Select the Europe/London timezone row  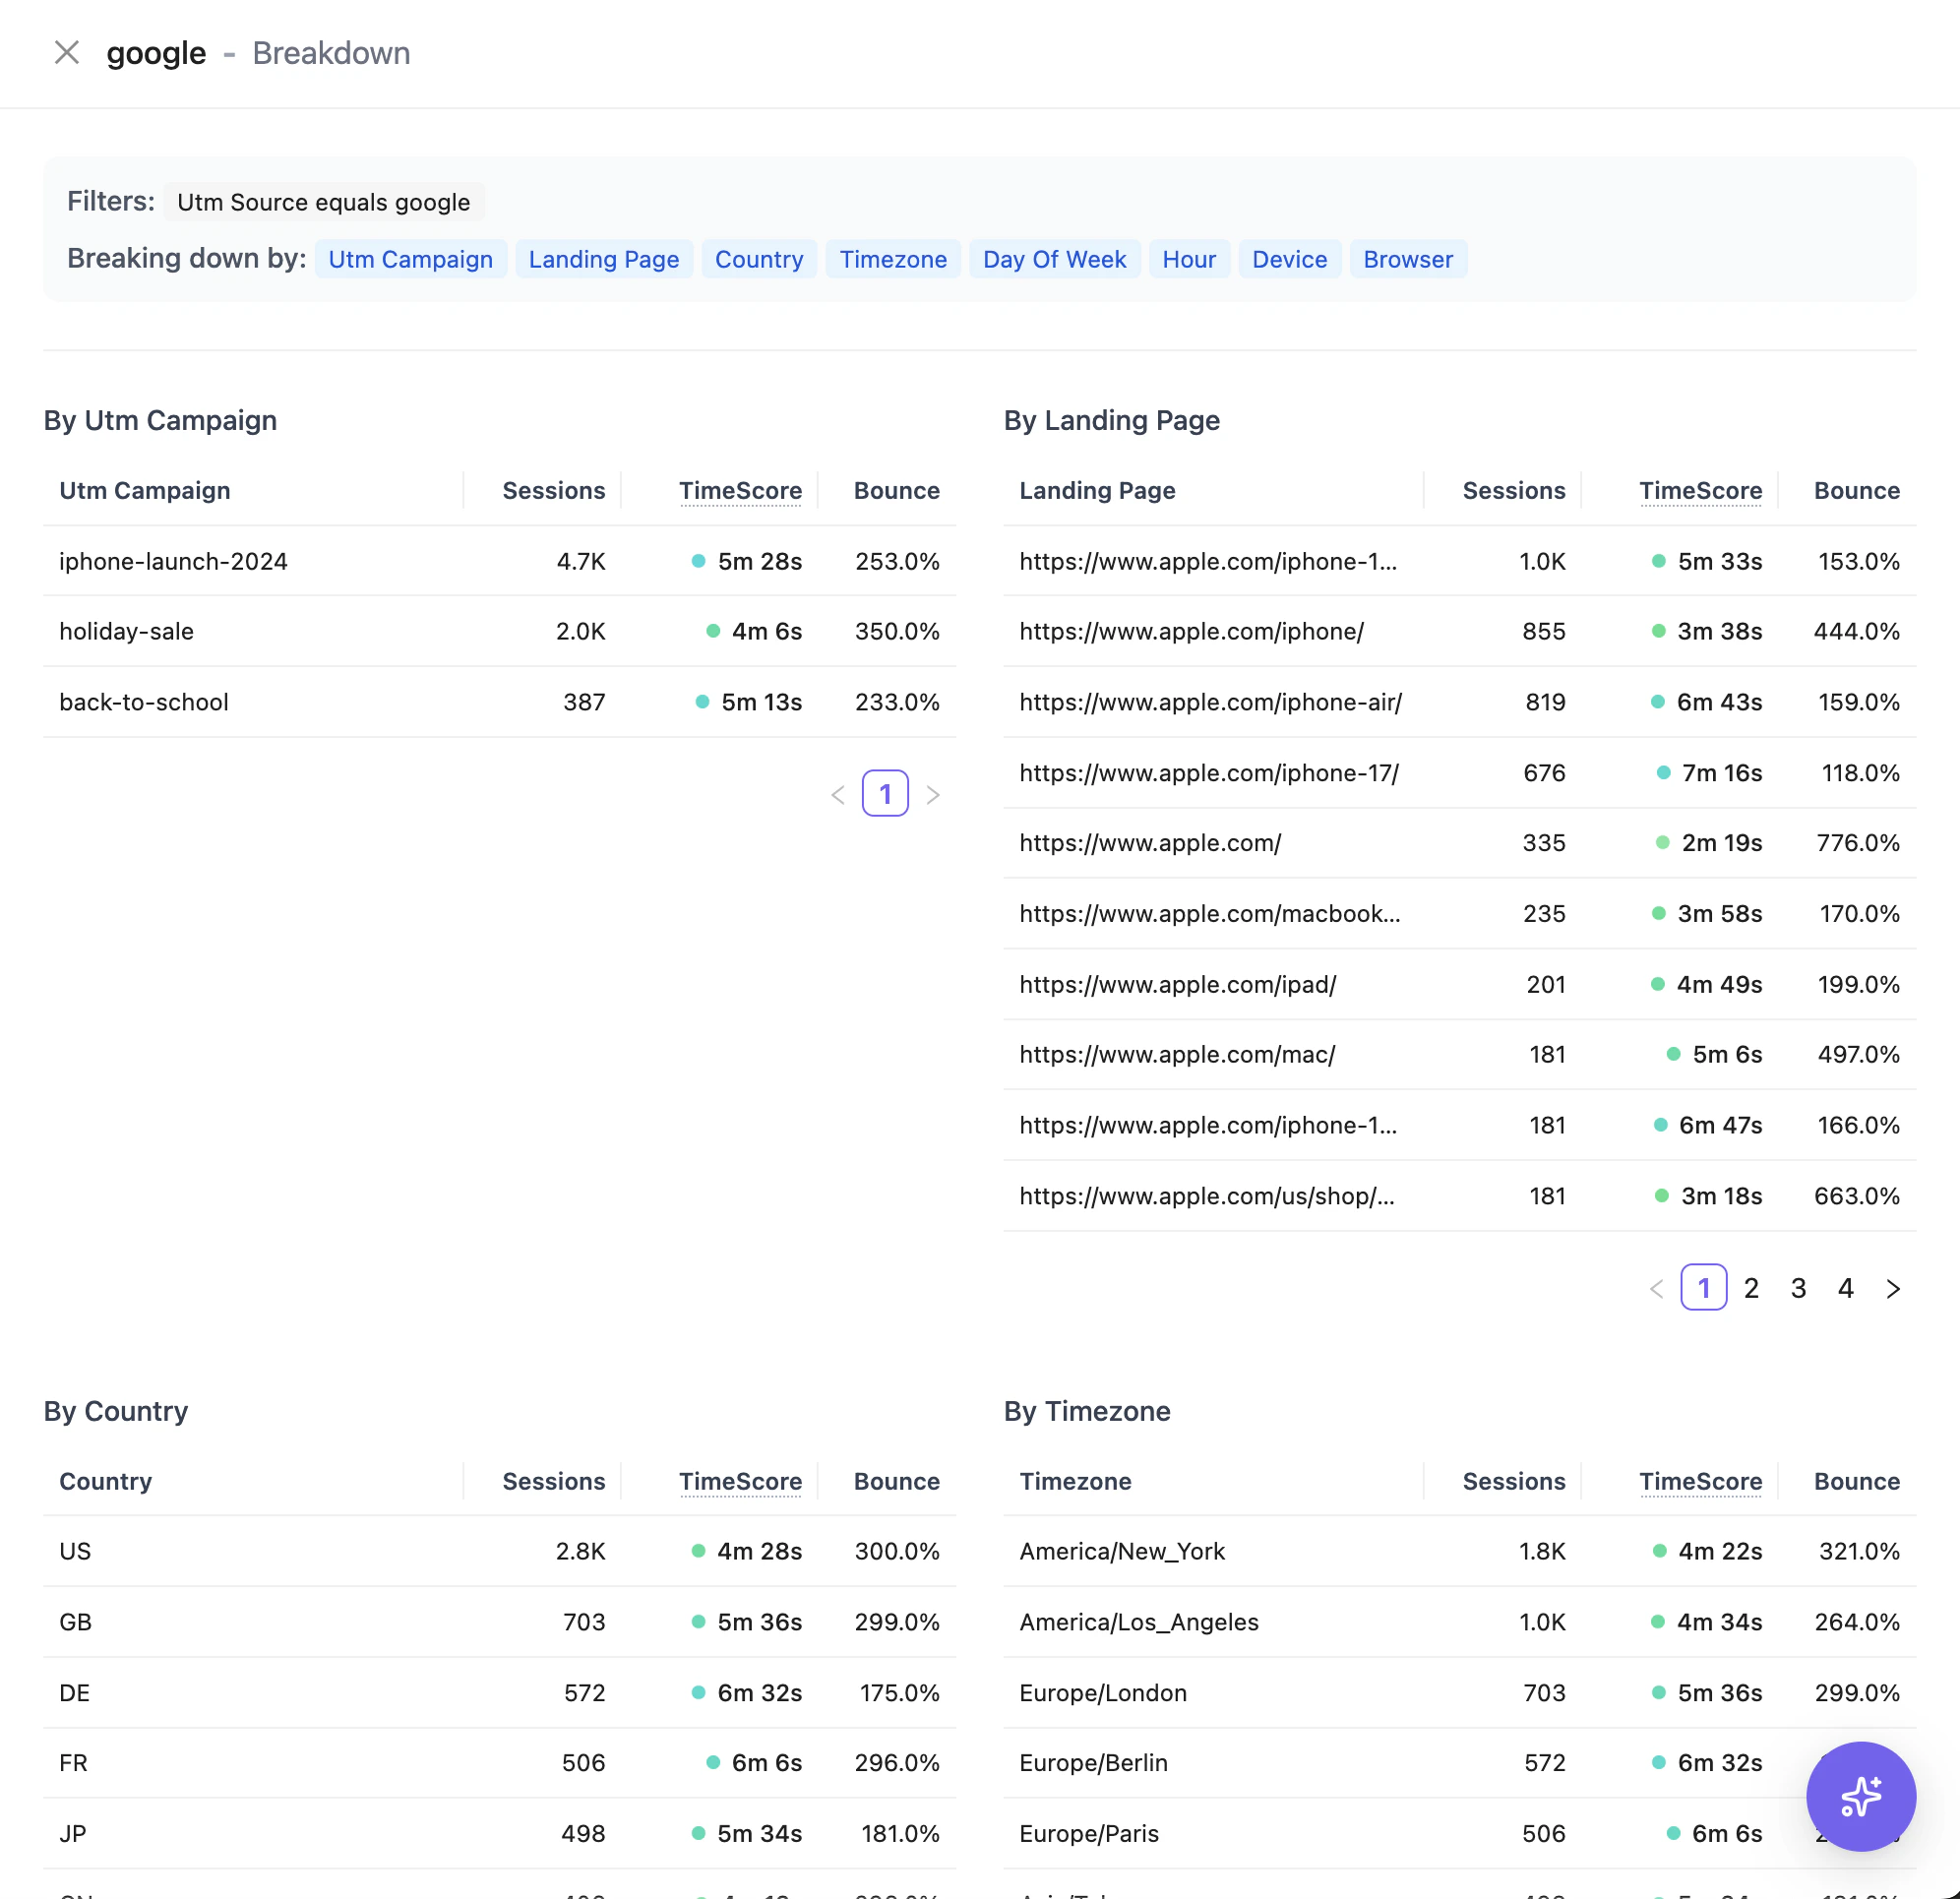click(1459, 1693)
